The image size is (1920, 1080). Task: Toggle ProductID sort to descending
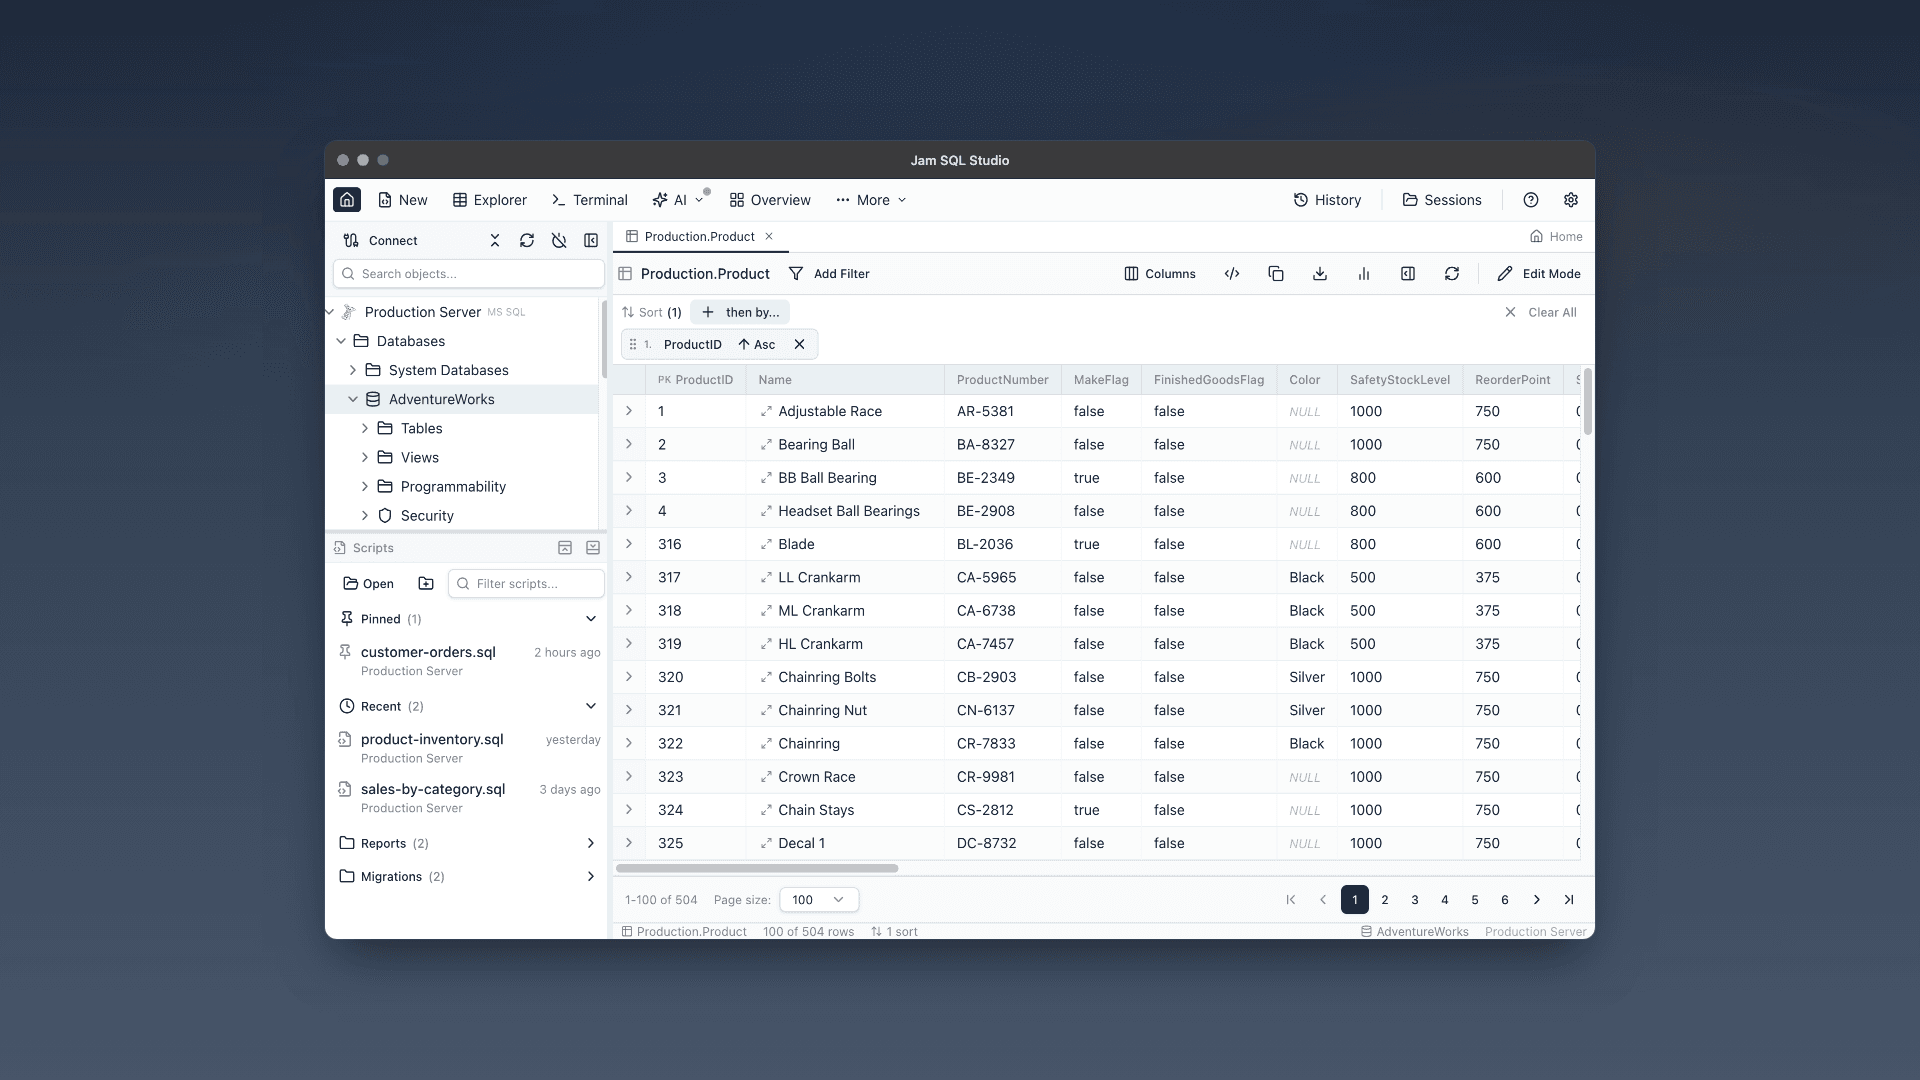(x=760, y=344)
